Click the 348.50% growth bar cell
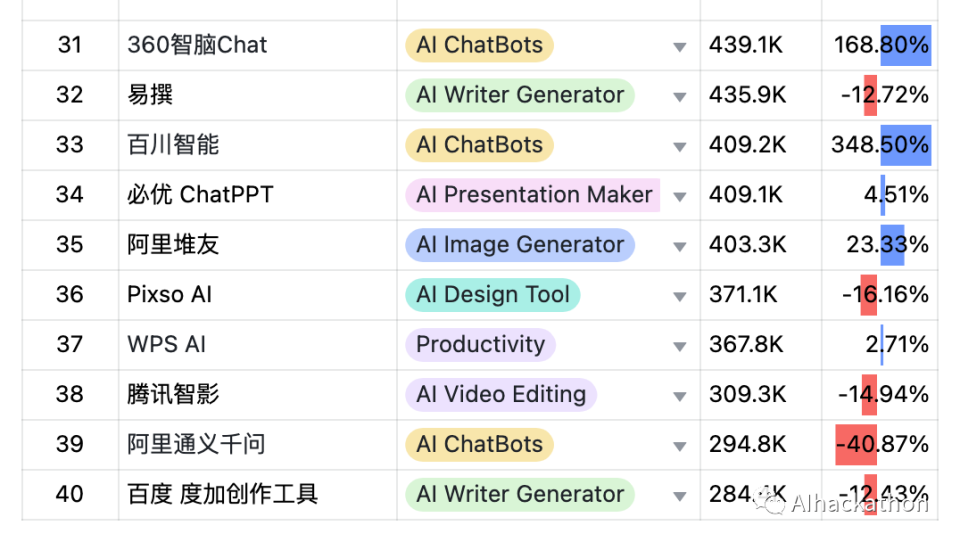 880,145
